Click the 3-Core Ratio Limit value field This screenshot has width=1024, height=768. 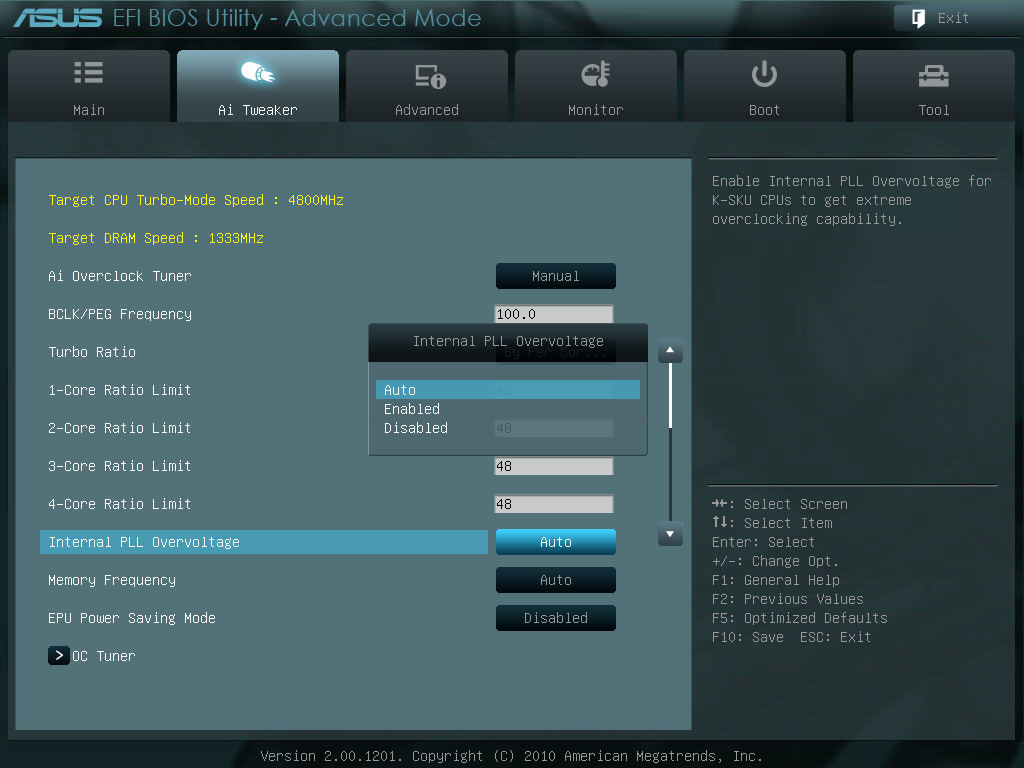click(554, 466)
